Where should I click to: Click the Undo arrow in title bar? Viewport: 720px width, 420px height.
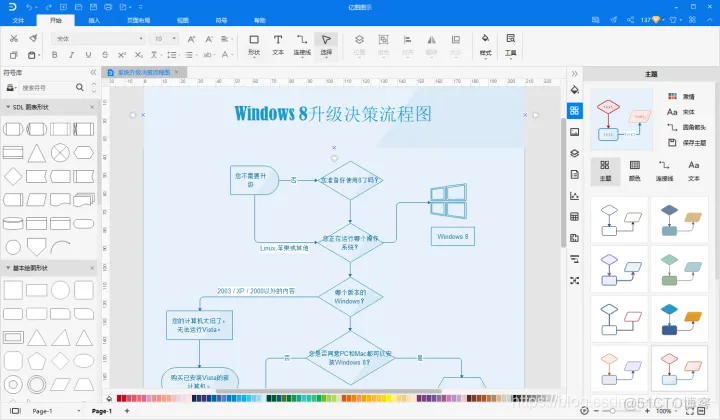[x=29, y=7]
